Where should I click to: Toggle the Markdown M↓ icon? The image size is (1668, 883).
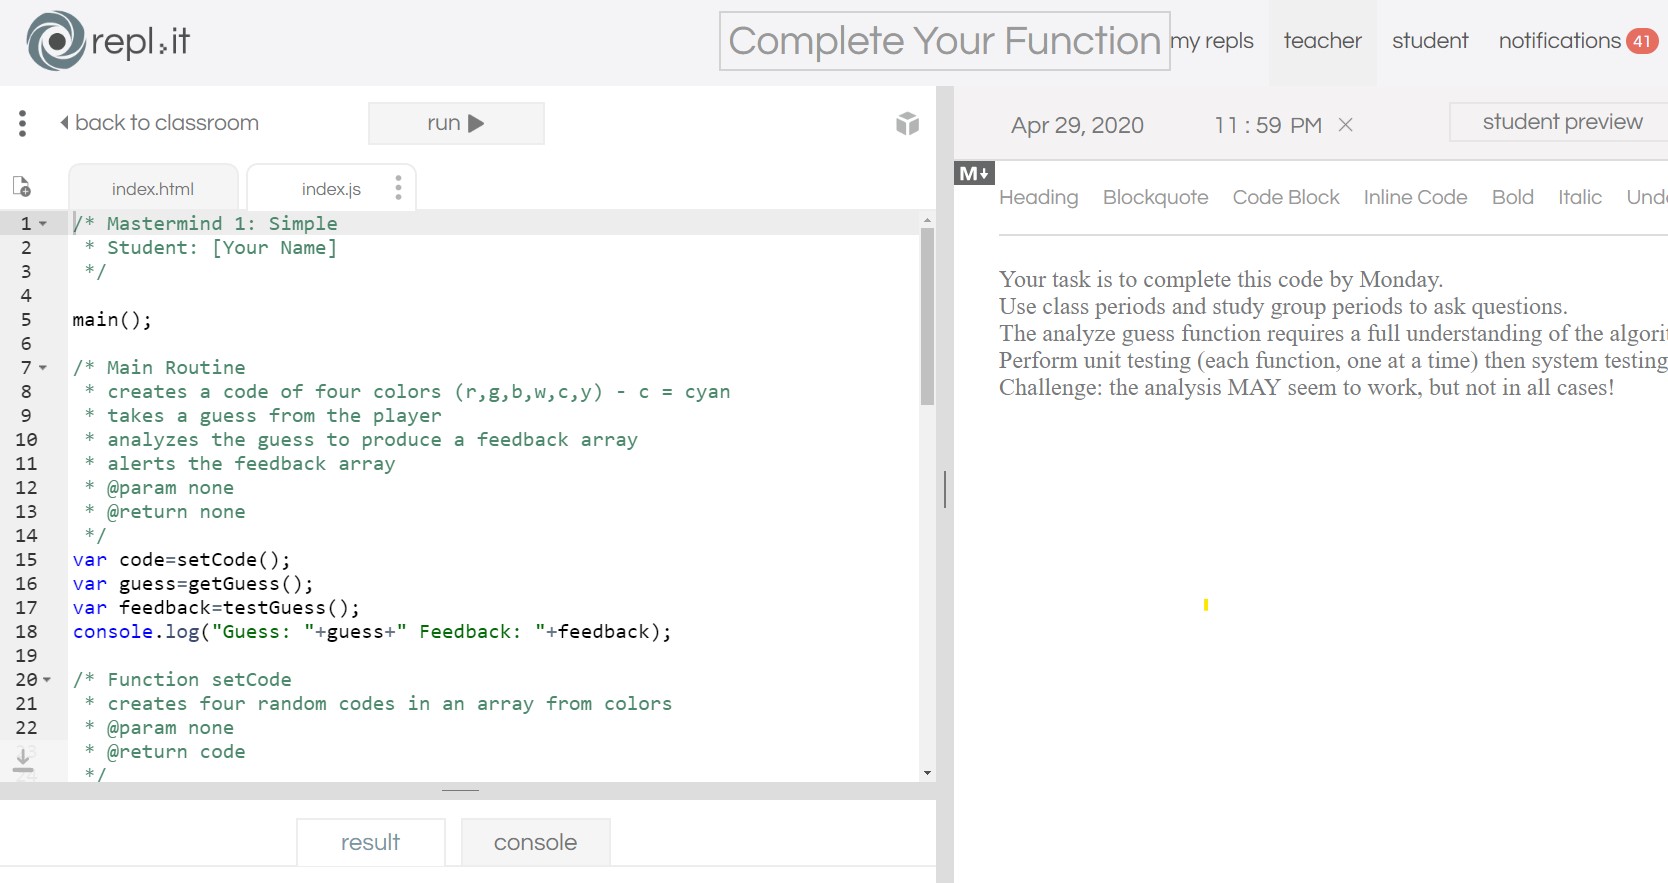(x=974, y=173)
